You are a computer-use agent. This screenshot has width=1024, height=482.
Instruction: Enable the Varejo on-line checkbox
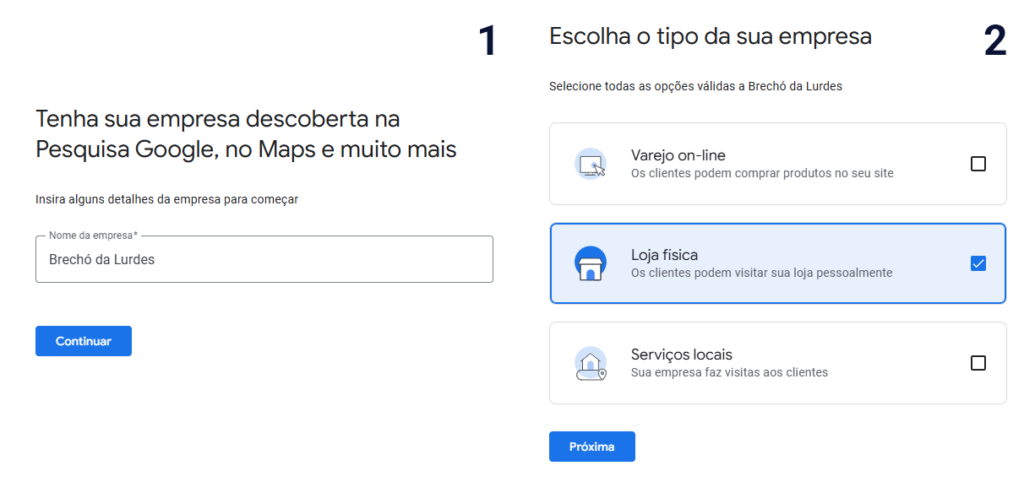click(x=978, y=164)
